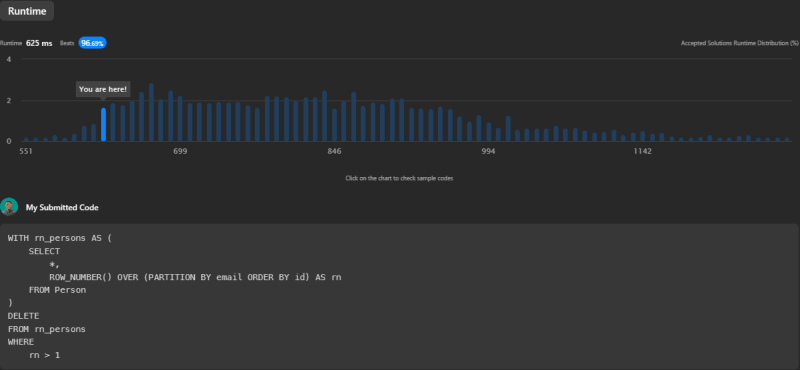Click 'Click on the chart to check sample codes' hint
800x370 pixels.
click(399, 178)
